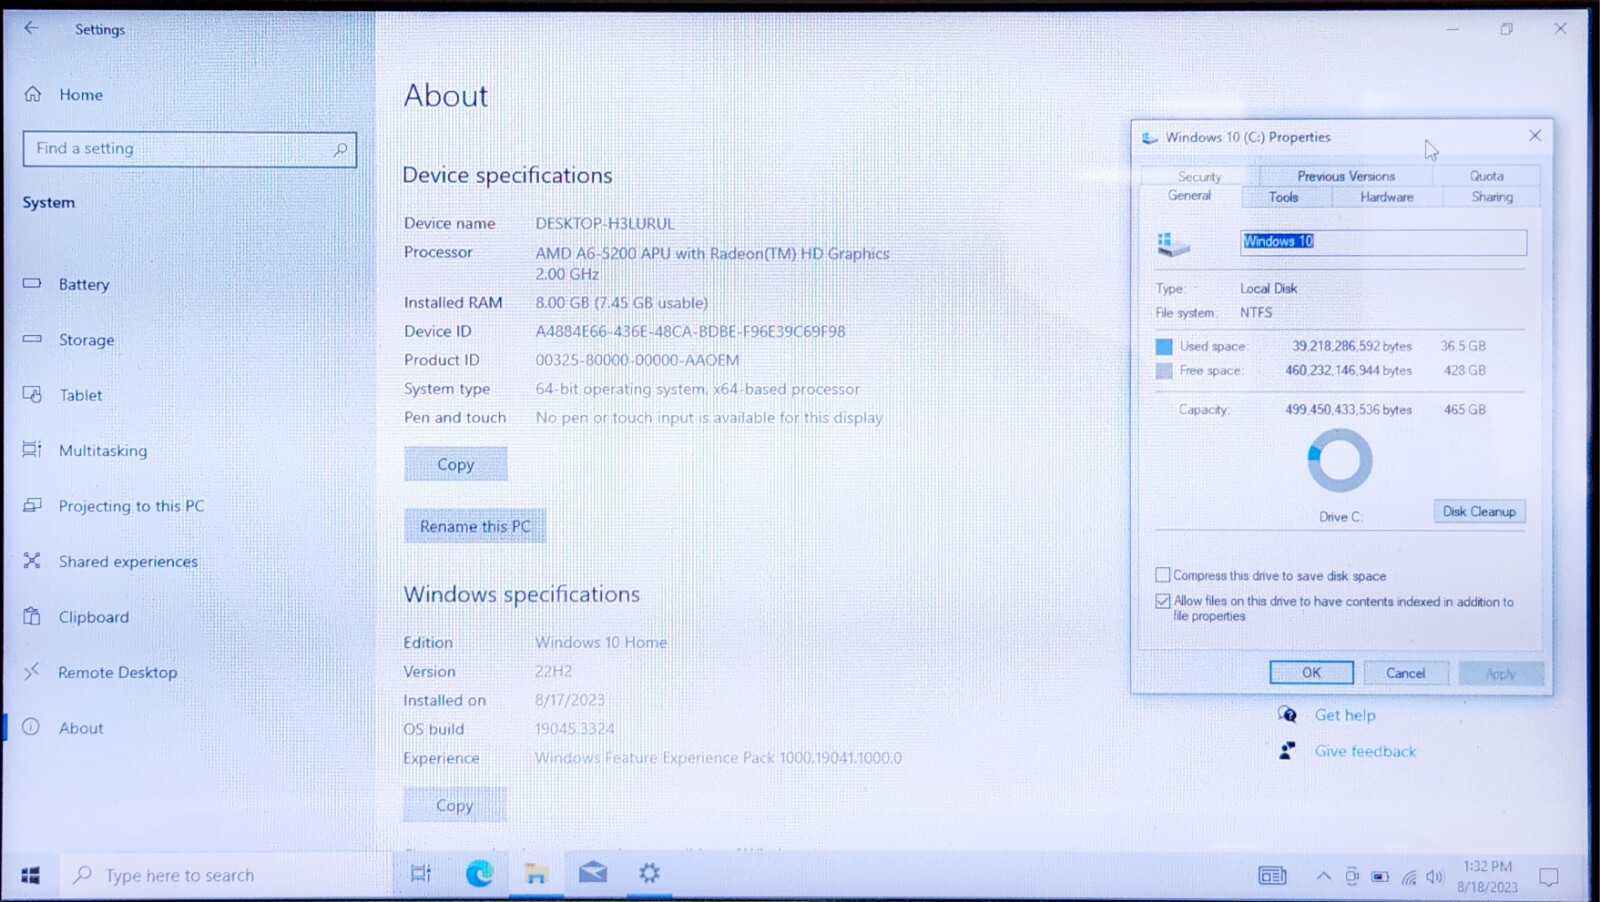
Task: Switch to the Previous Versions tab
Action: click(1346, 176)
